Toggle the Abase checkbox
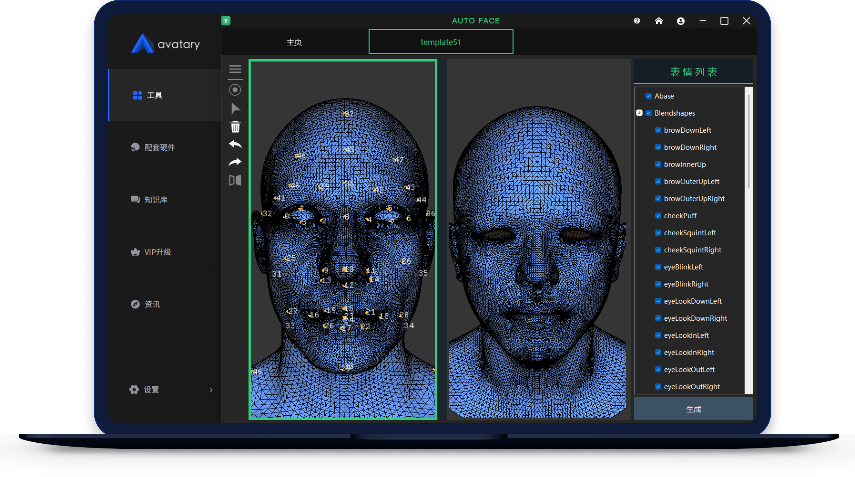 coord(649,96)
